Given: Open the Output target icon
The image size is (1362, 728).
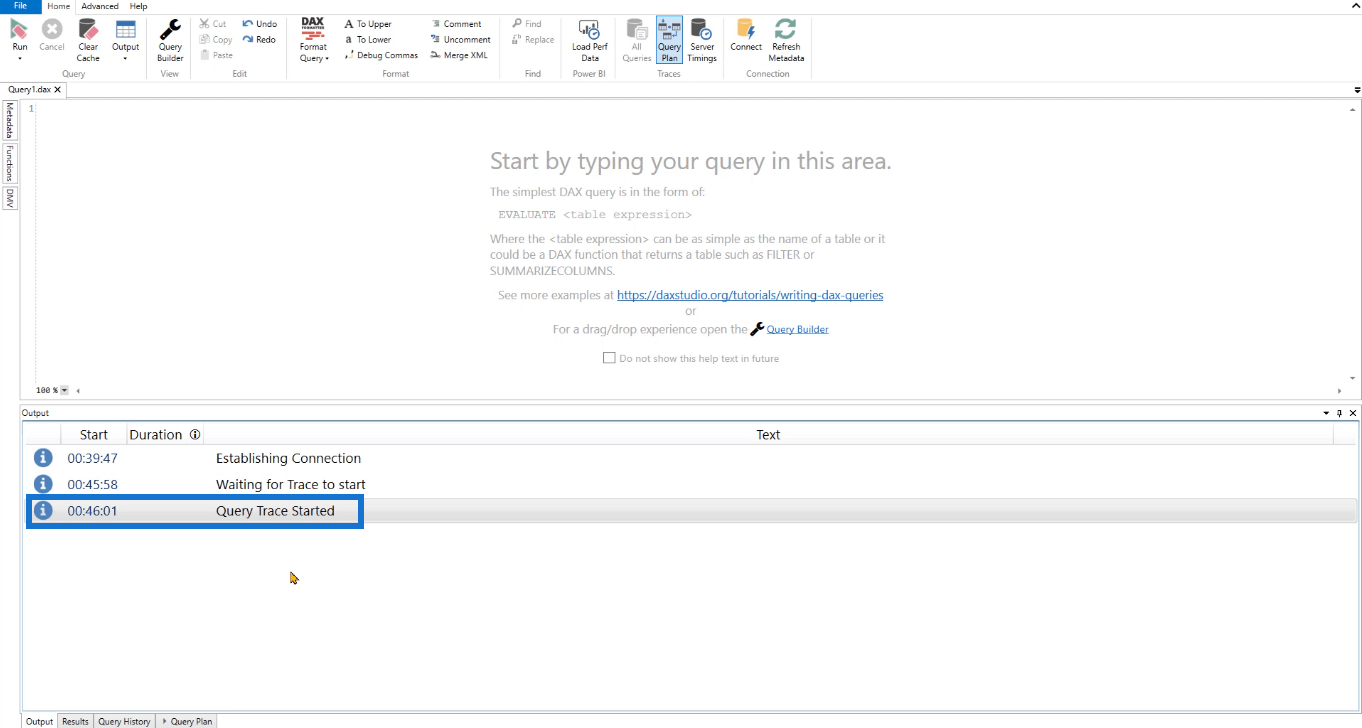Looking at the screenshot, I should coord(125,30).
